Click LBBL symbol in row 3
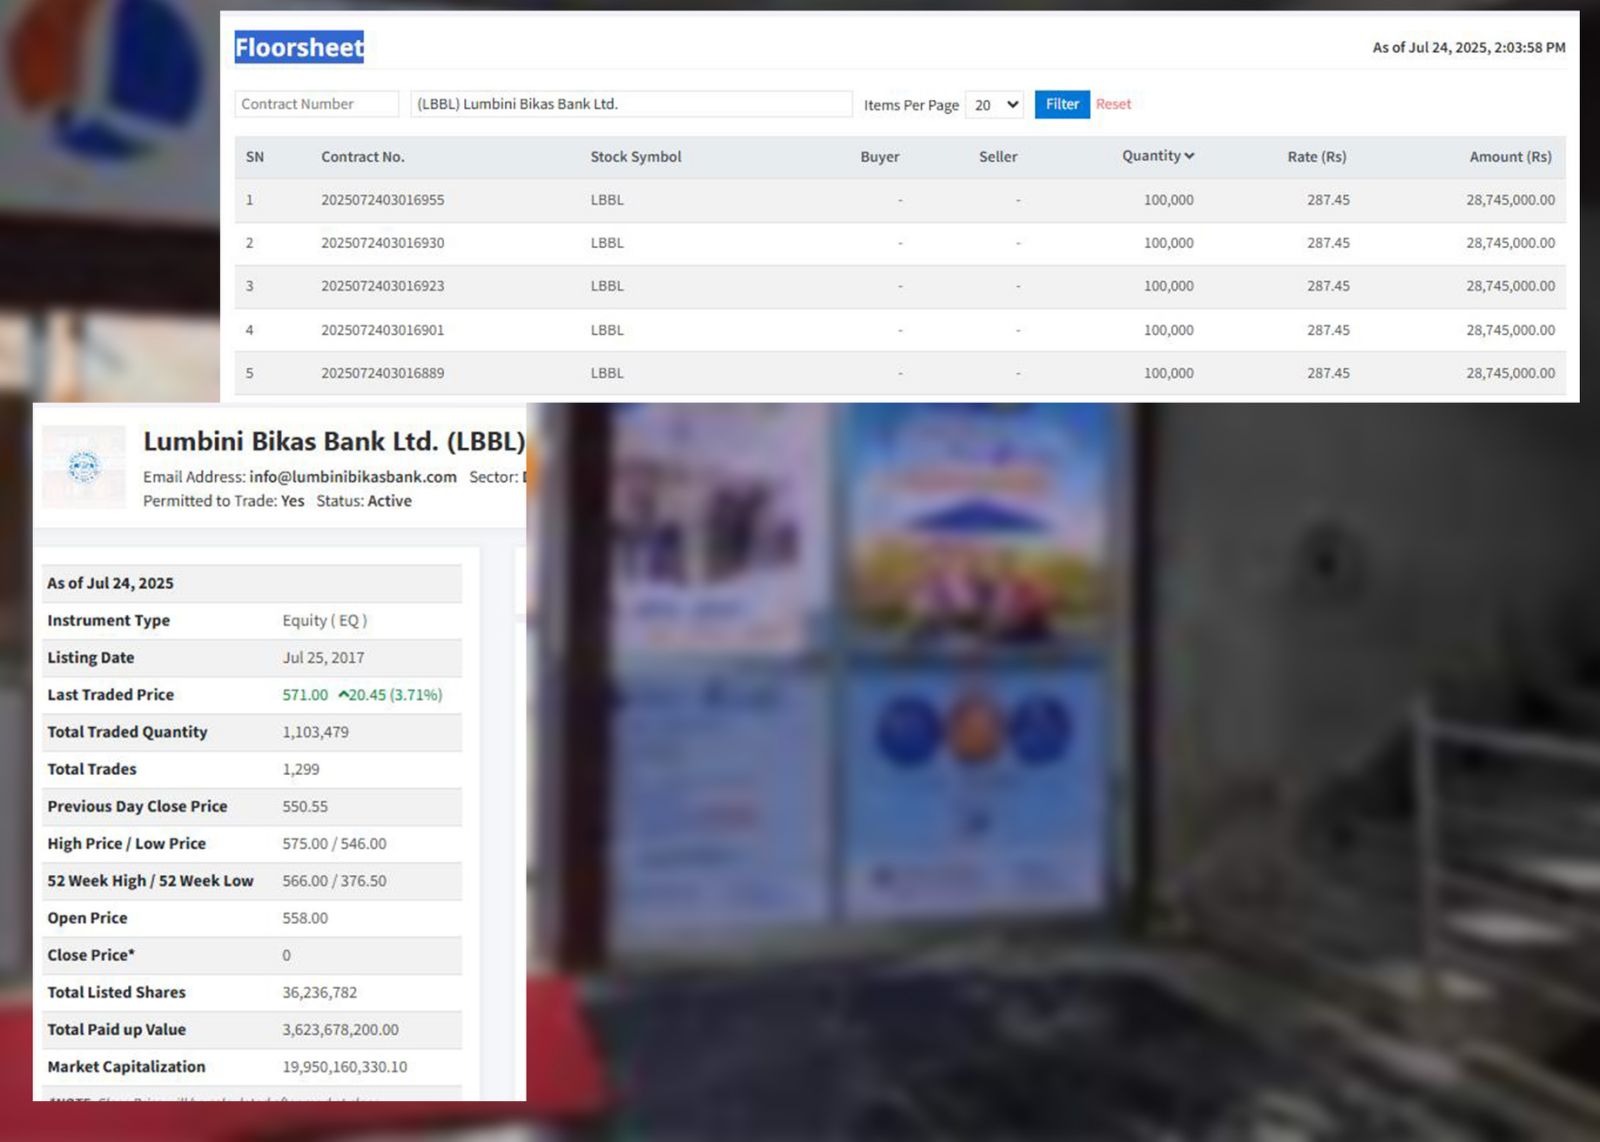The image size is (1600, 1142). (607, 286)
